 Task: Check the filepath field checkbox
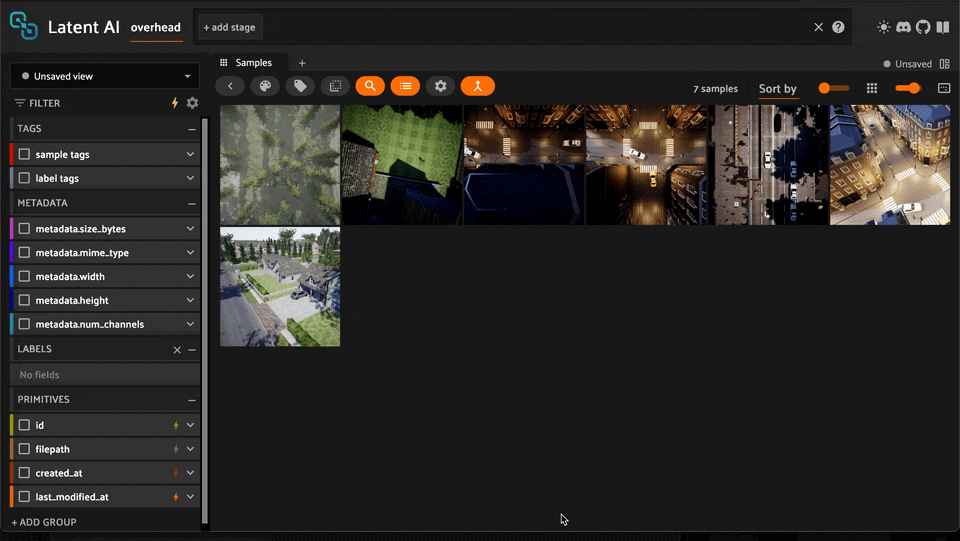(24, 449)
